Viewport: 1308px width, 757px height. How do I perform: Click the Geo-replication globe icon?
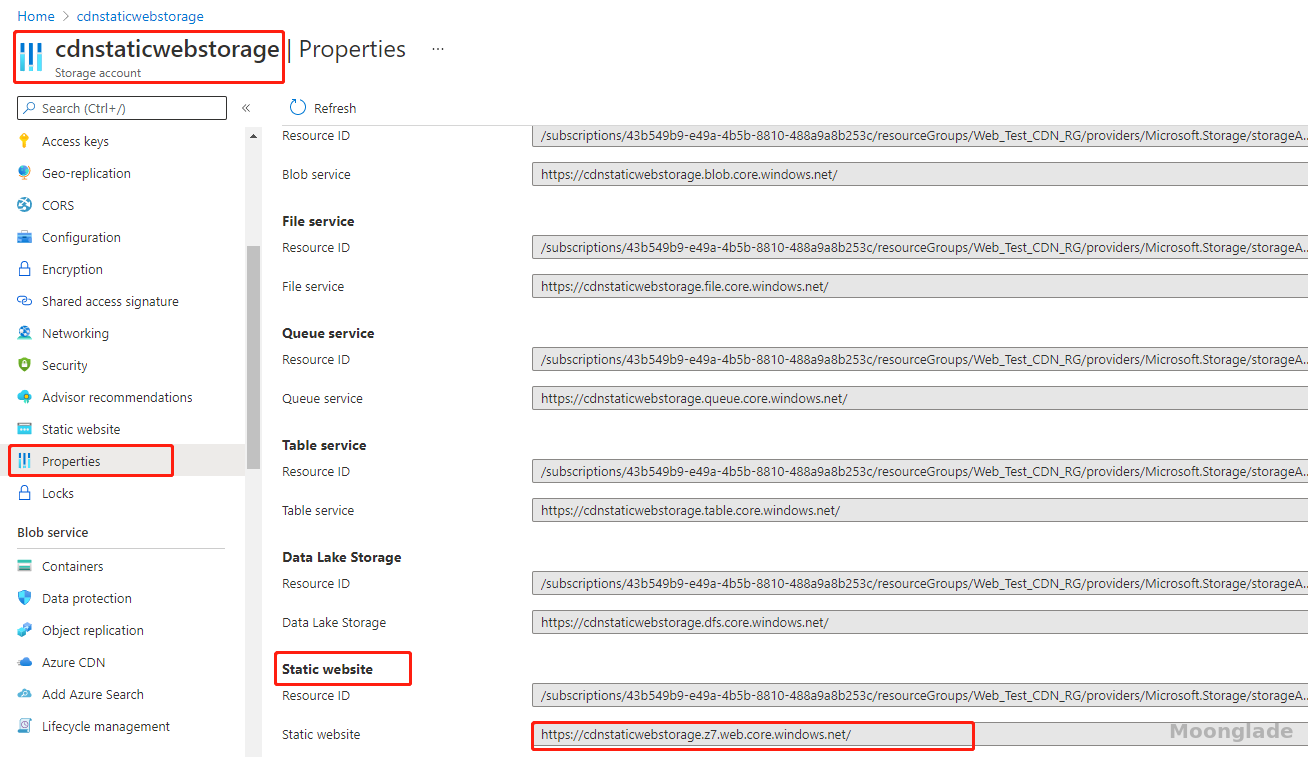[25, 173]
